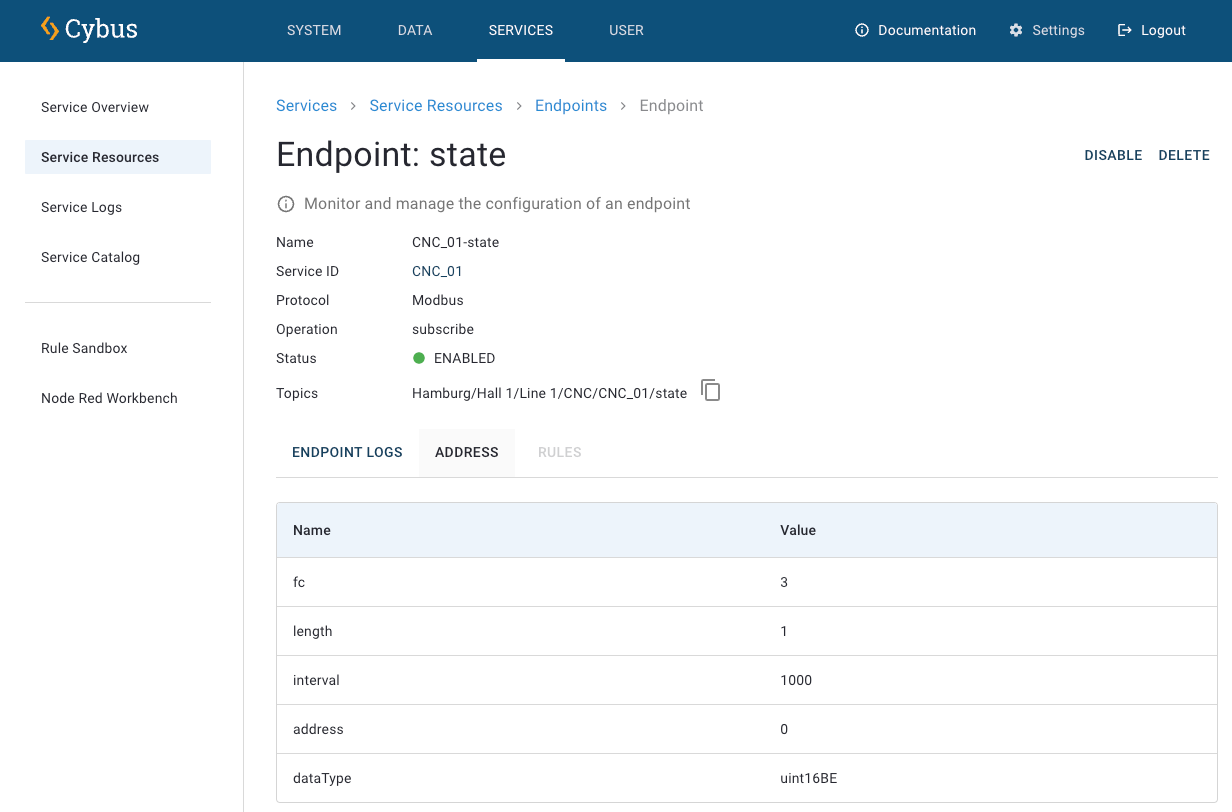The image size is (1232, 812).
Task: Delete the state endpoint
Action: click(x=1184, y=155)
